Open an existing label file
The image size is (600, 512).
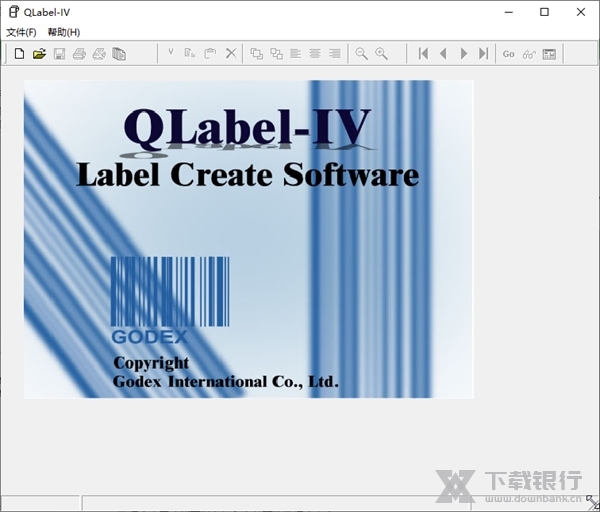(39, 54)
